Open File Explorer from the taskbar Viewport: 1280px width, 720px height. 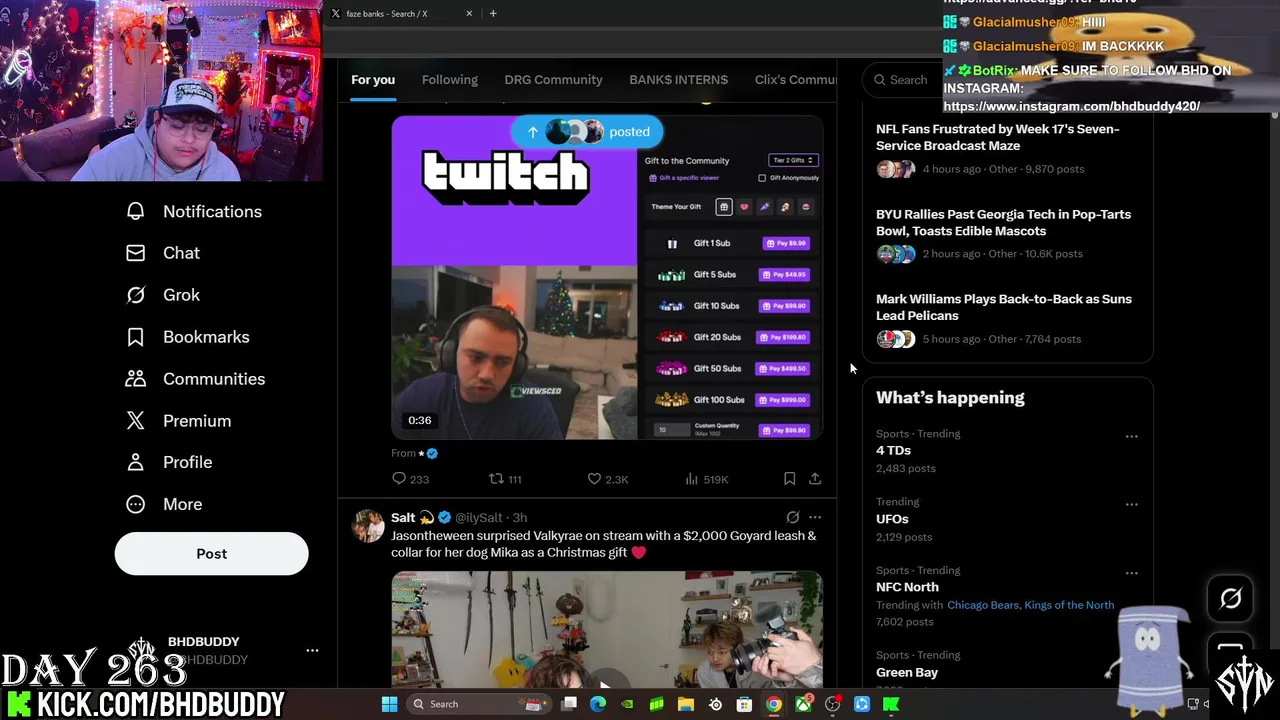(x=686, y=704)
